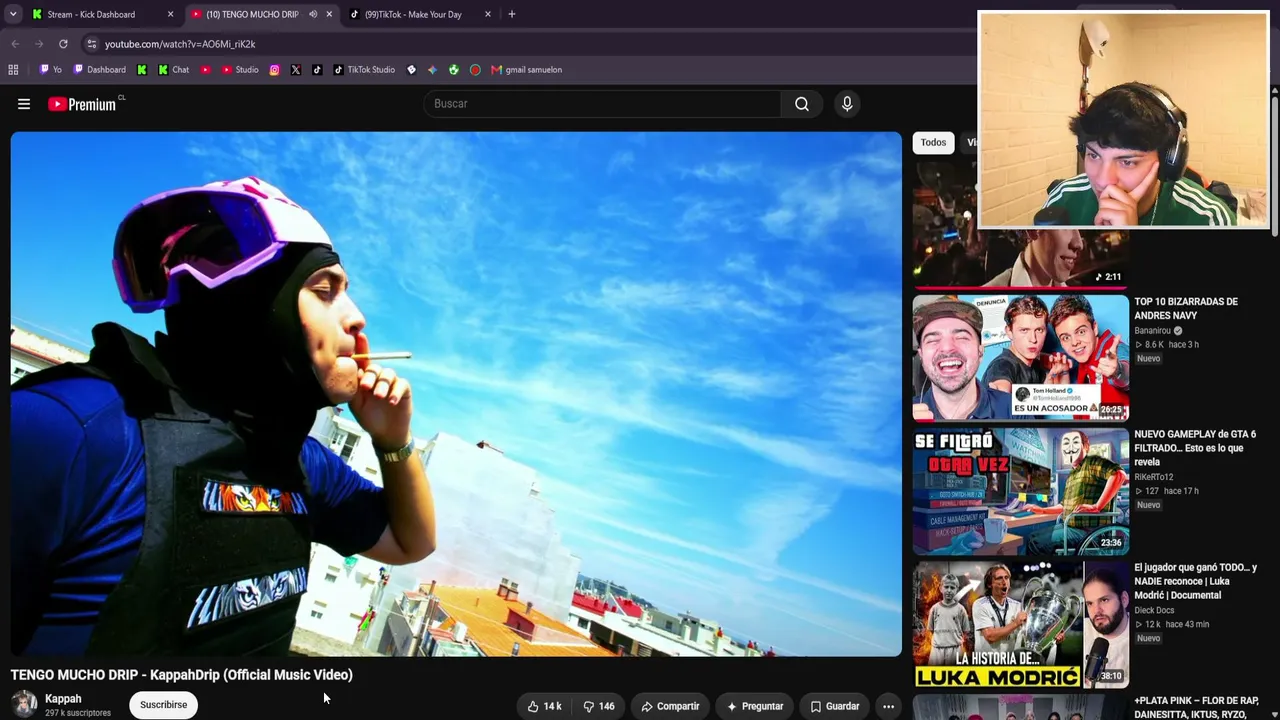The height and width of the screenshot is (720, 1280).
Task: Open the 'TOP 10 BIZARRADAS' video thumbnail
Action: pyautogui.click(x=1020, y=357)
